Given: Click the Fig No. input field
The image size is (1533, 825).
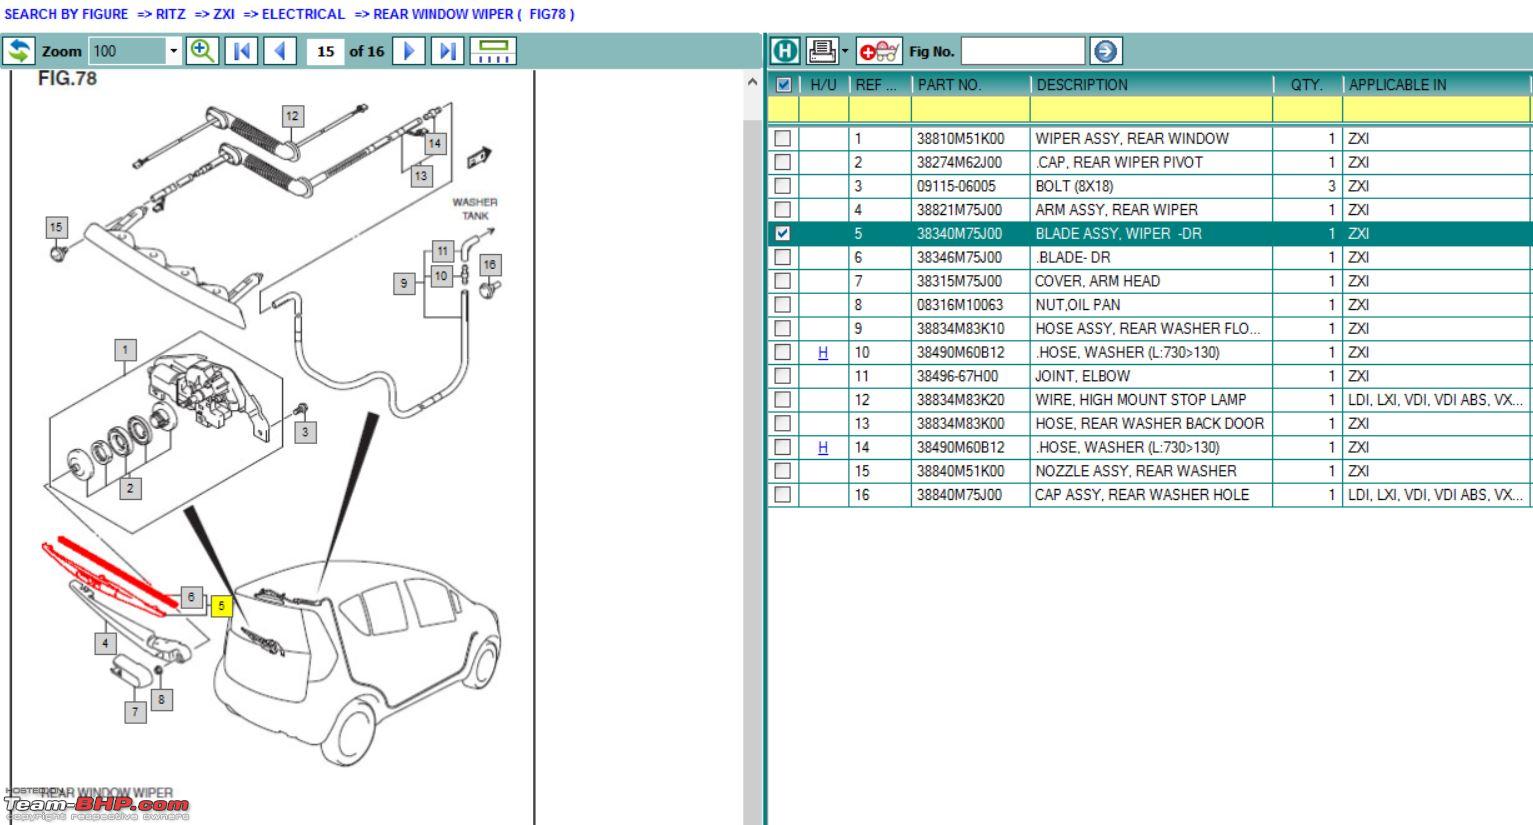Looking at the screenshot, I should (1022, 51).
